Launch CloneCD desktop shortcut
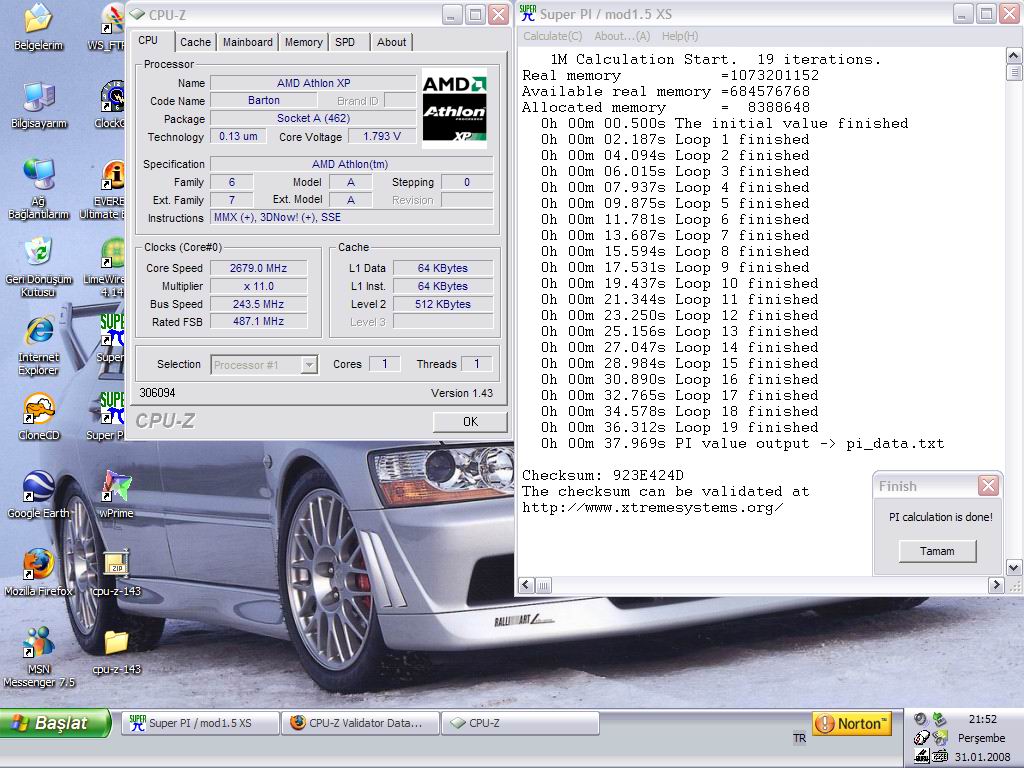Viewport: 1024px width, 768px height. click(x=38, y=417)
